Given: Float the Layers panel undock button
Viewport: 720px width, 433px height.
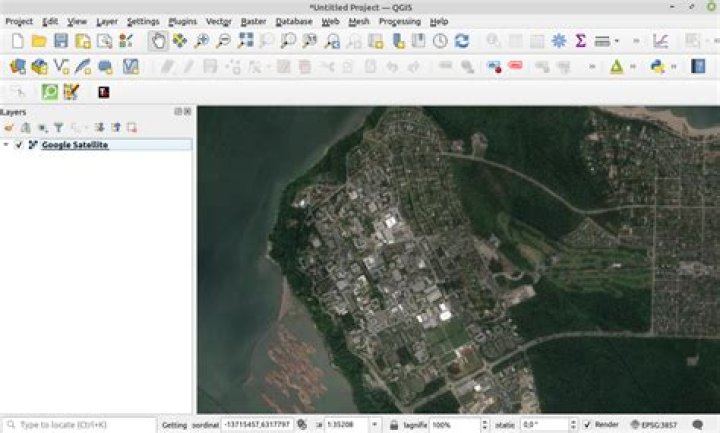Looking at the screenshot, I should pos(178,112).
